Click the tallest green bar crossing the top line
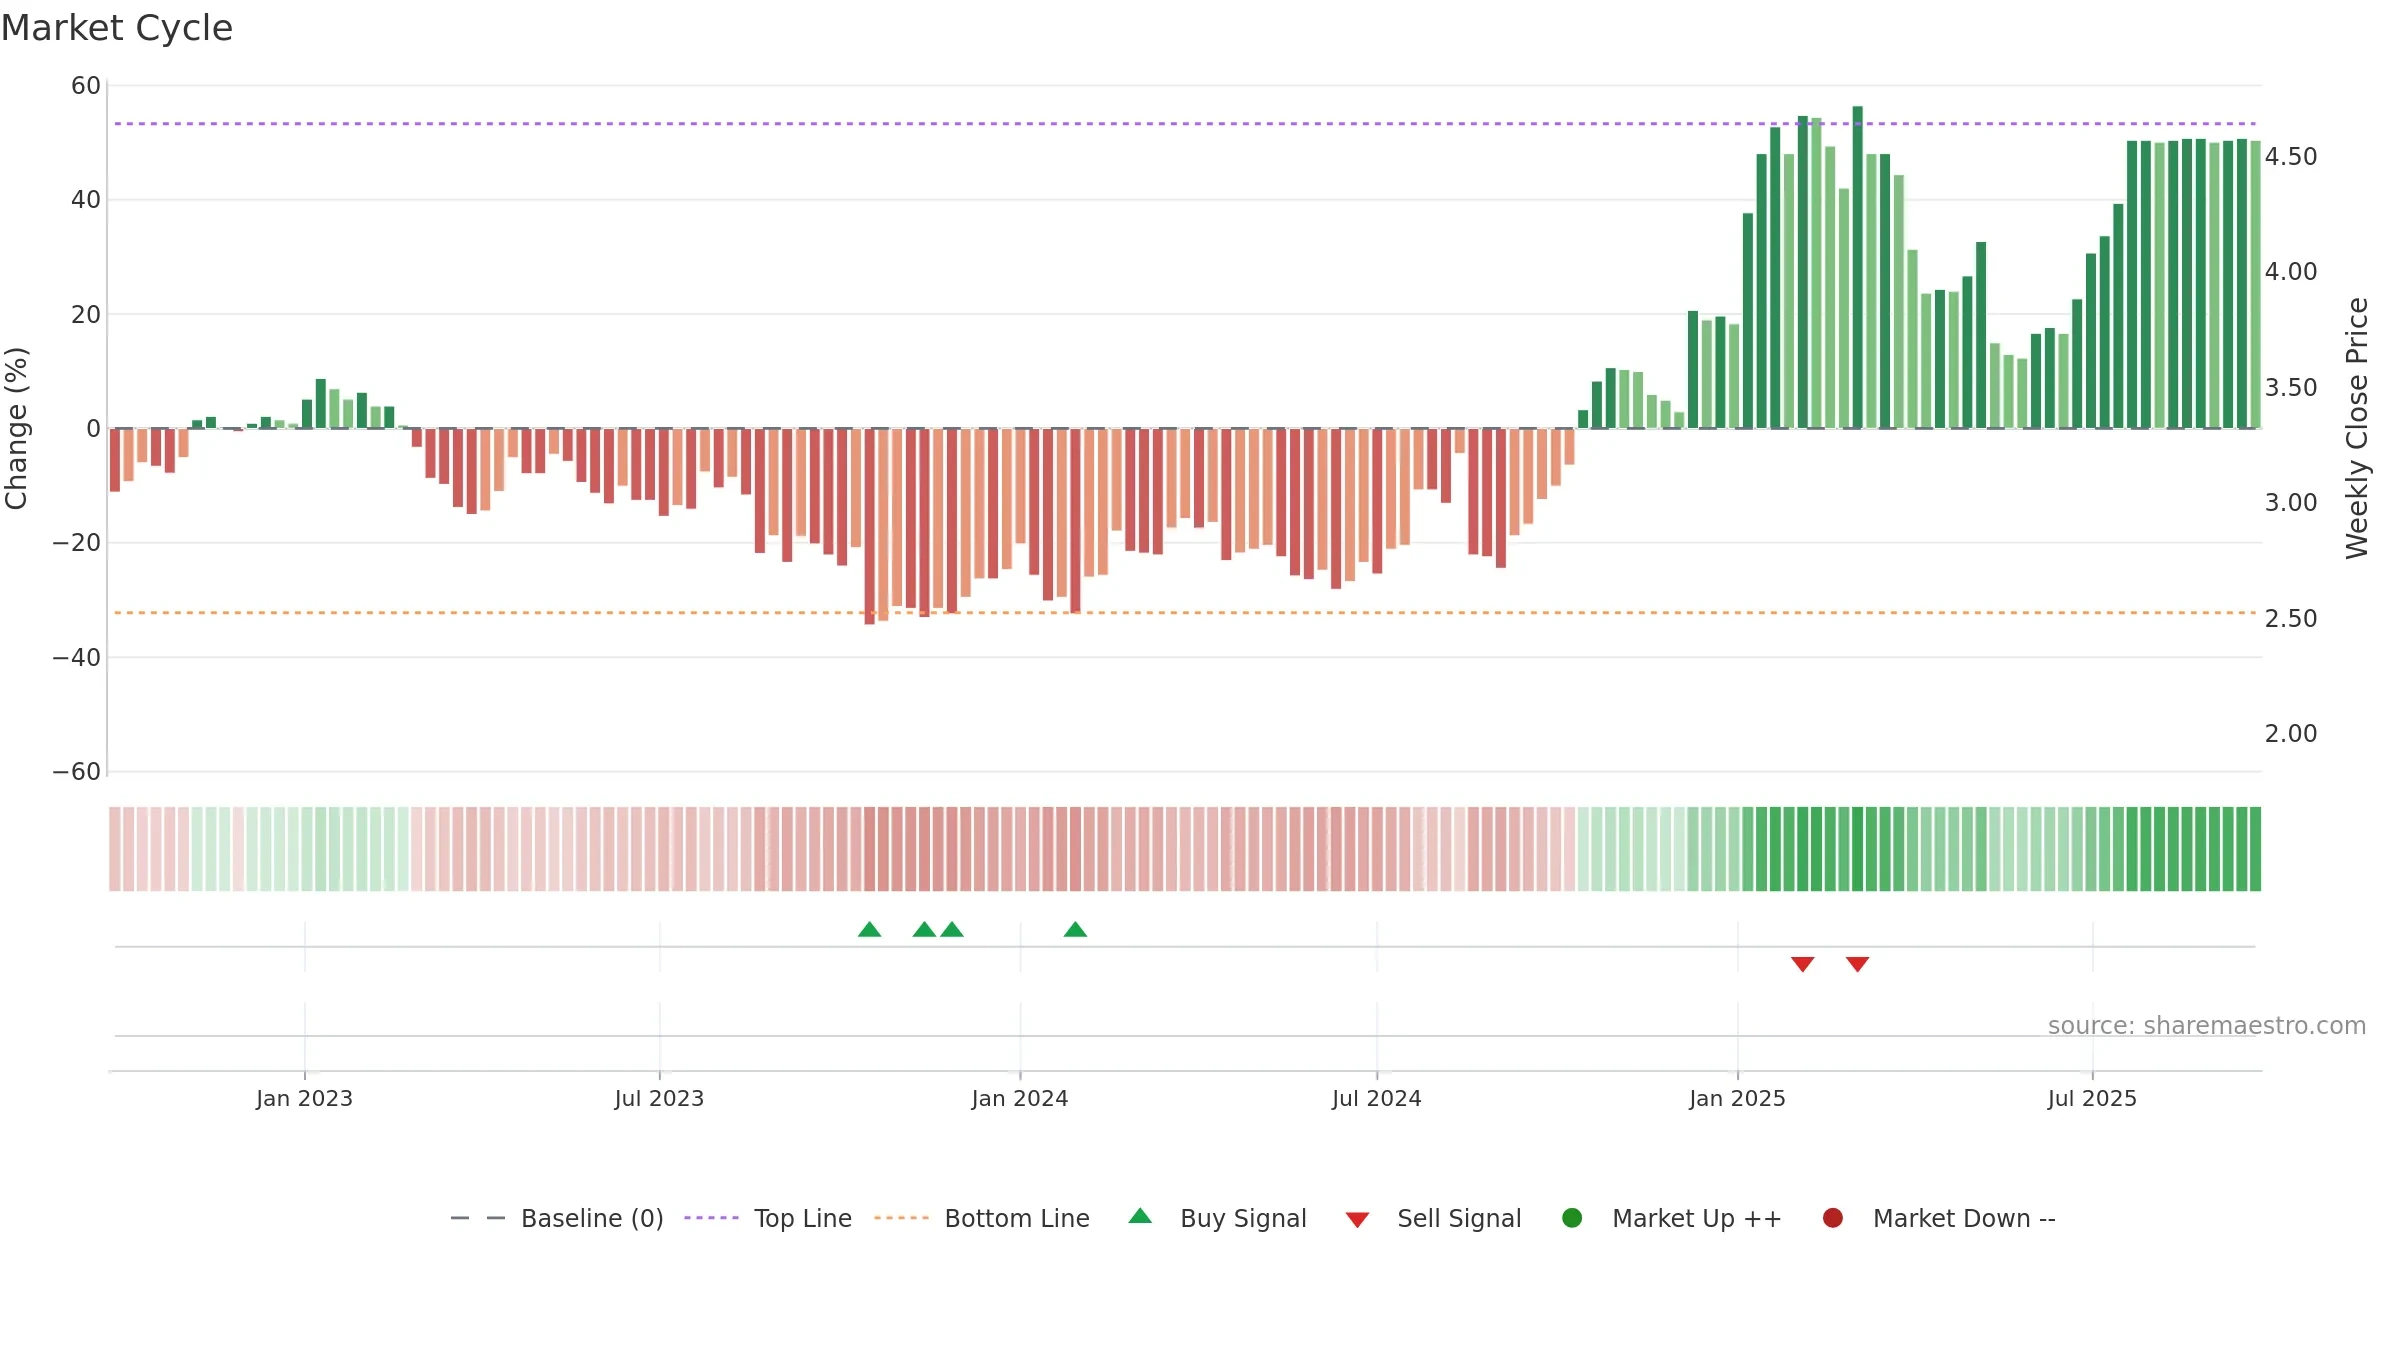 [1858, 267]
